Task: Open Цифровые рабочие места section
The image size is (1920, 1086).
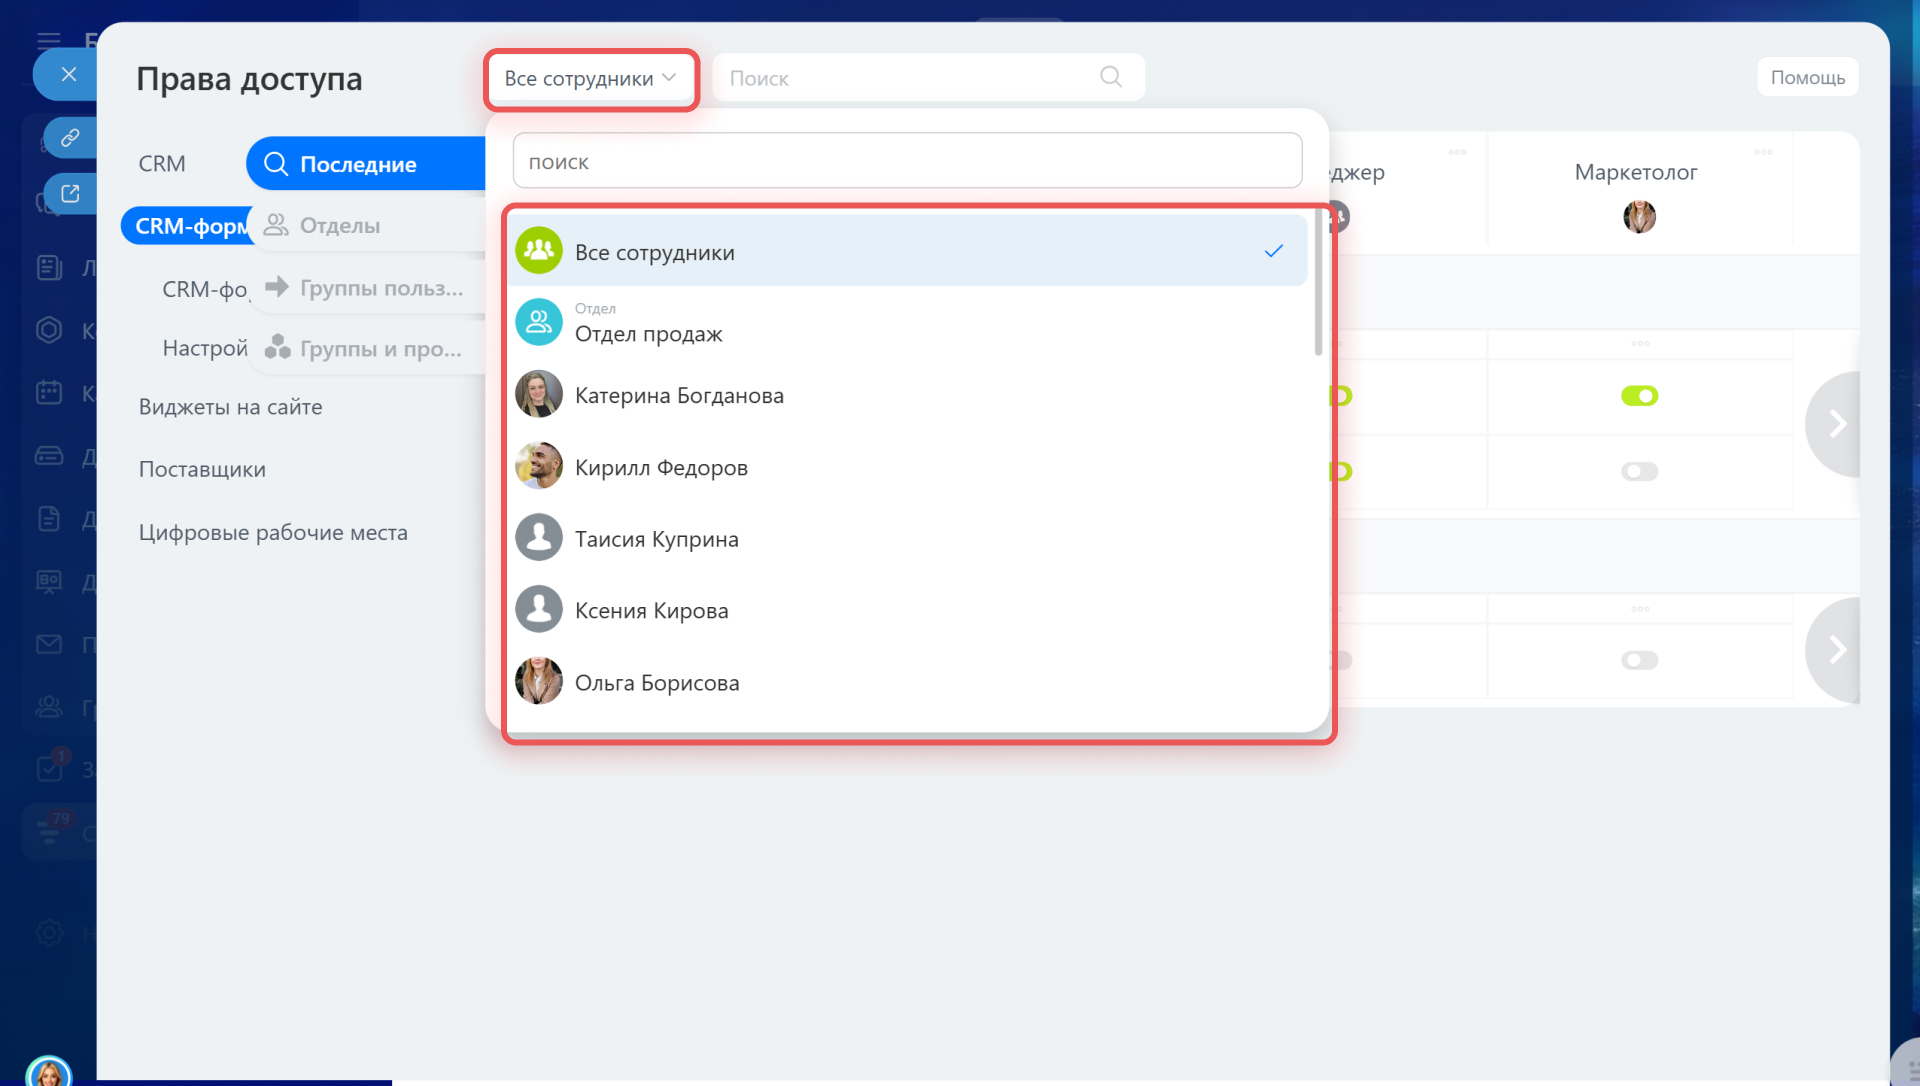Action: point(273,533)
